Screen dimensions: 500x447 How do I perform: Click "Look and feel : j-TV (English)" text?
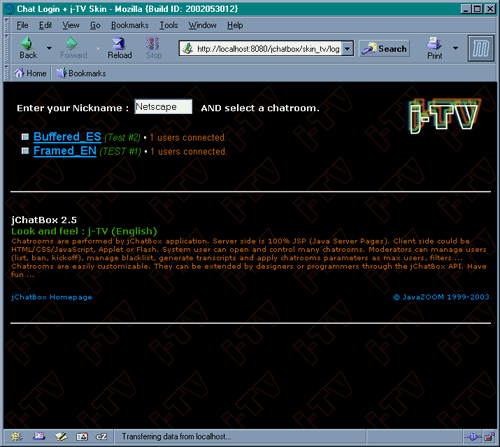[84, 231]
